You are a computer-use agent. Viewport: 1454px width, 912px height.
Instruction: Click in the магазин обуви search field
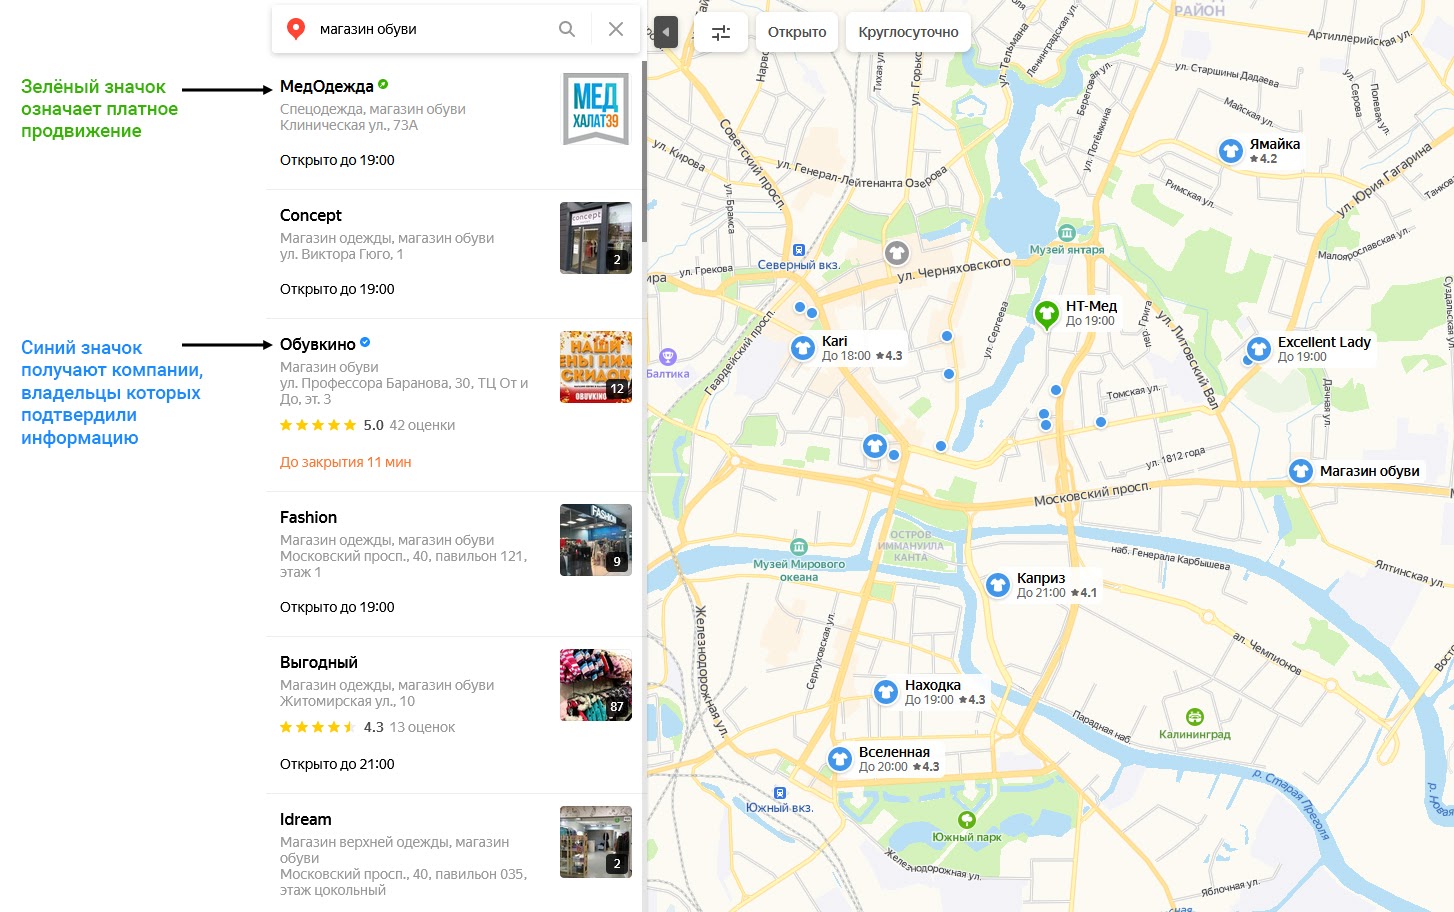430,29
